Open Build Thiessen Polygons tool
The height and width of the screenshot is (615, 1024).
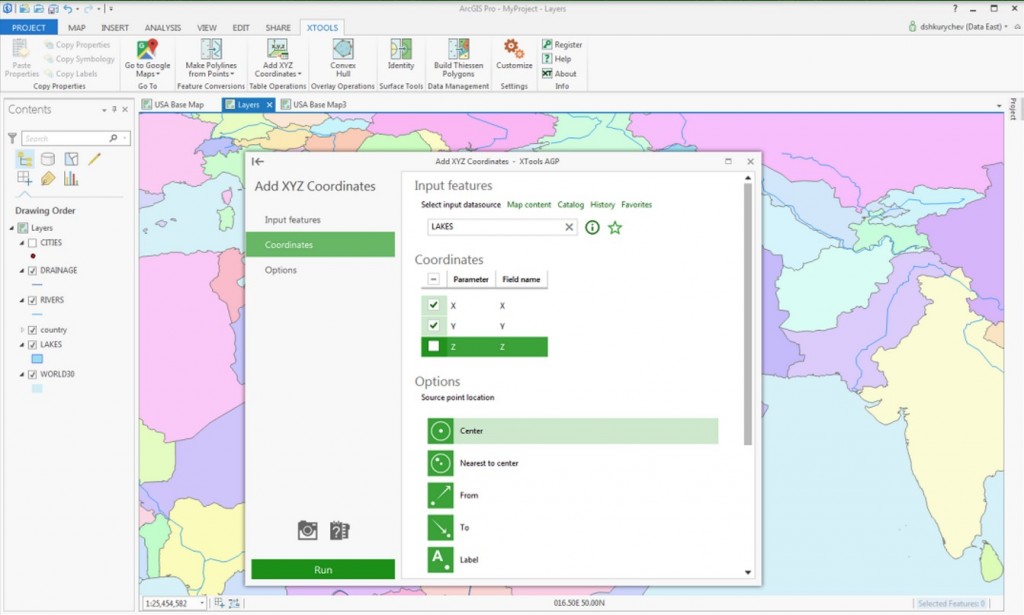pos(458,58)
